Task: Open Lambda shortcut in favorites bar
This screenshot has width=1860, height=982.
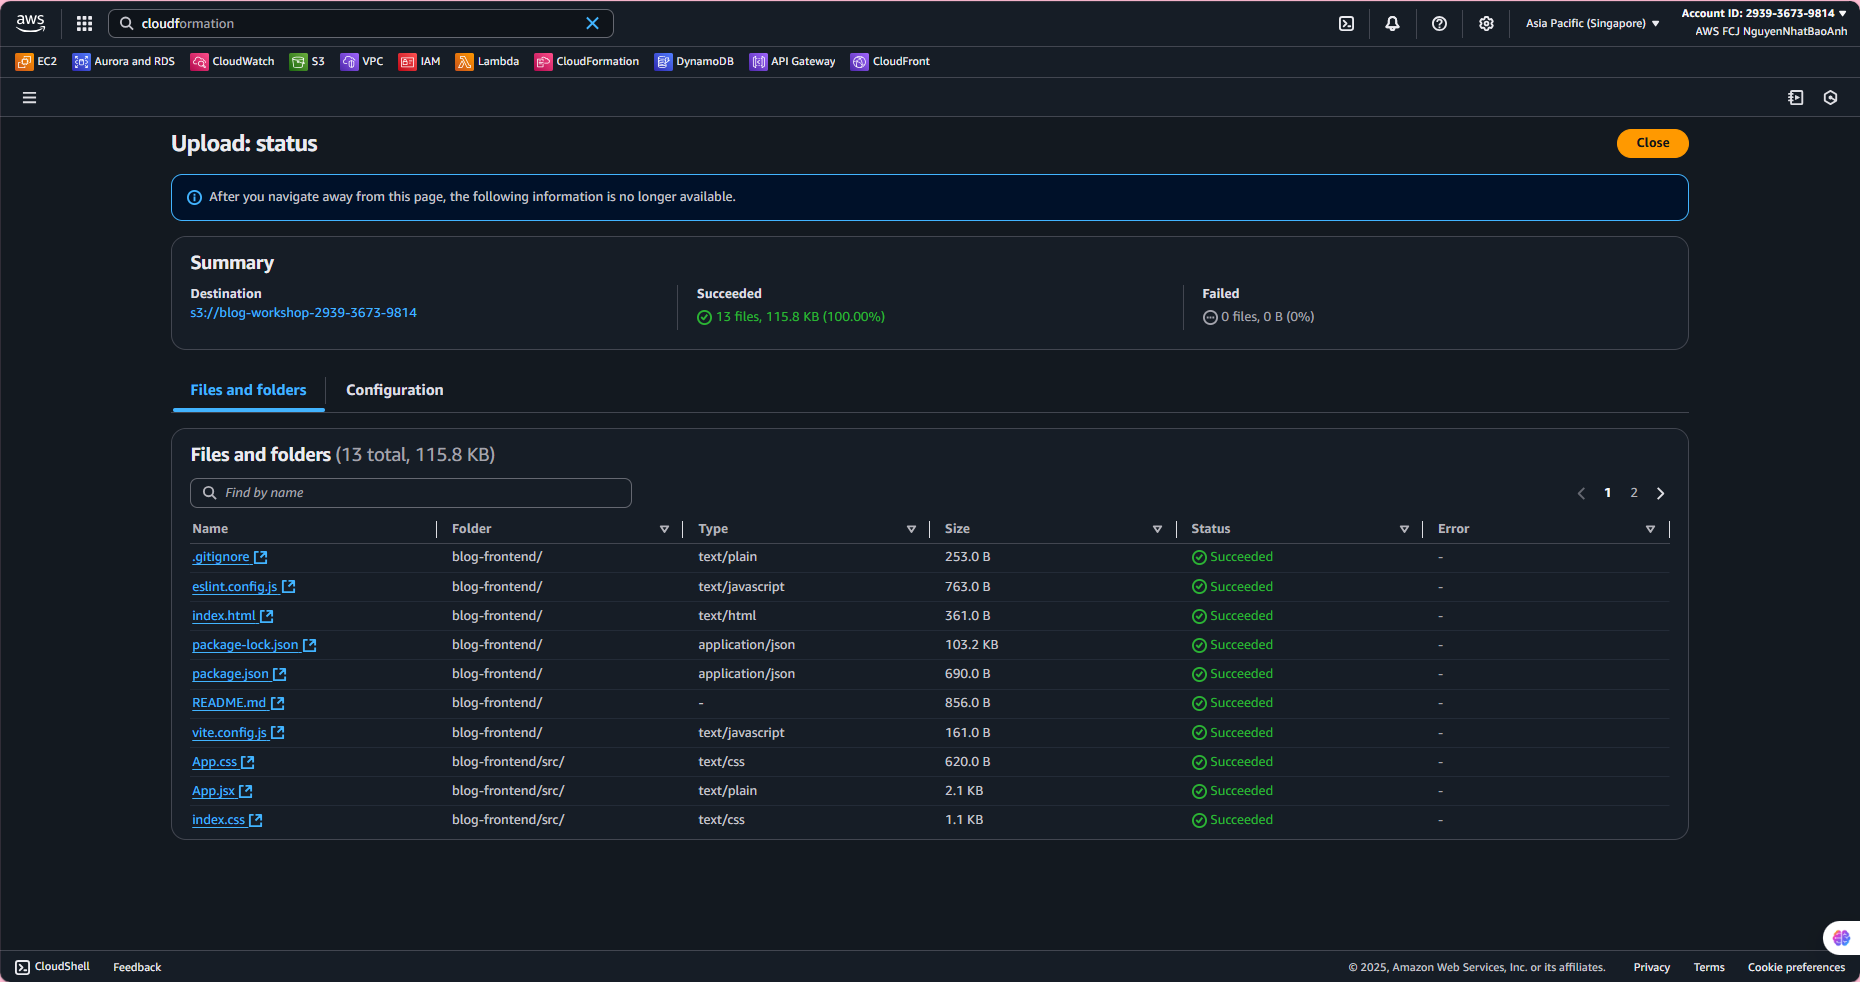Action: [487, 62]
